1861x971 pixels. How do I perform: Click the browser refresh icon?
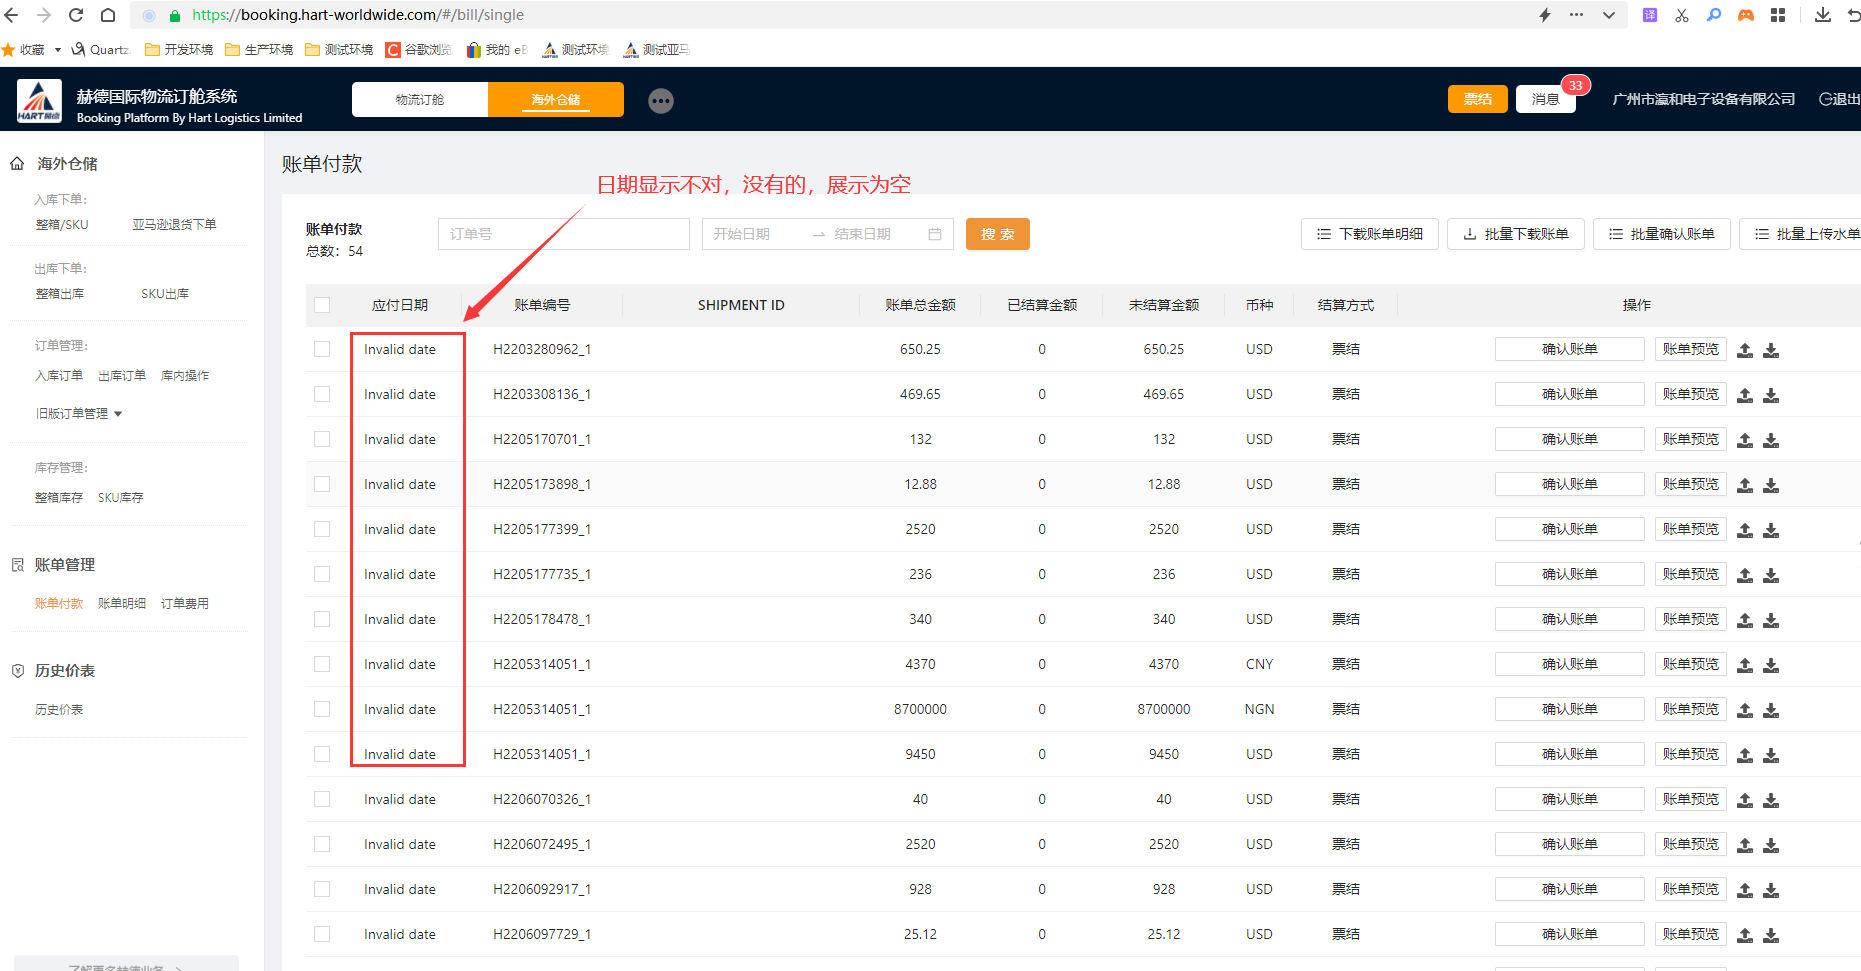pyautogui.click(x=76, y=15)
